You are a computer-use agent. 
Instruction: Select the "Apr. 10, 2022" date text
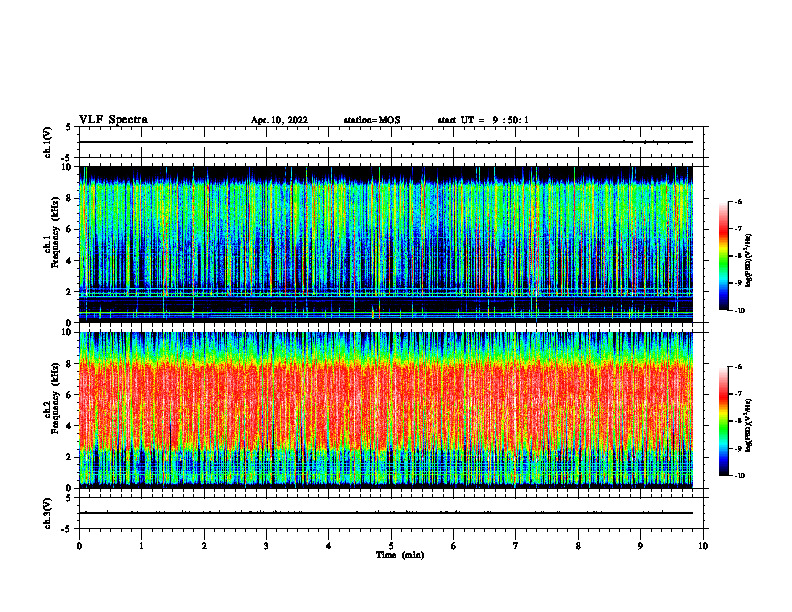[279, 120]
